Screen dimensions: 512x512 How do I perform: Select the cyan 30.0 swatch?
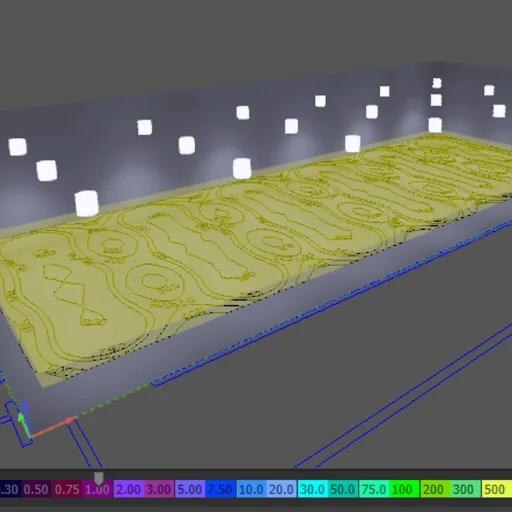click(x=312, y=489)
